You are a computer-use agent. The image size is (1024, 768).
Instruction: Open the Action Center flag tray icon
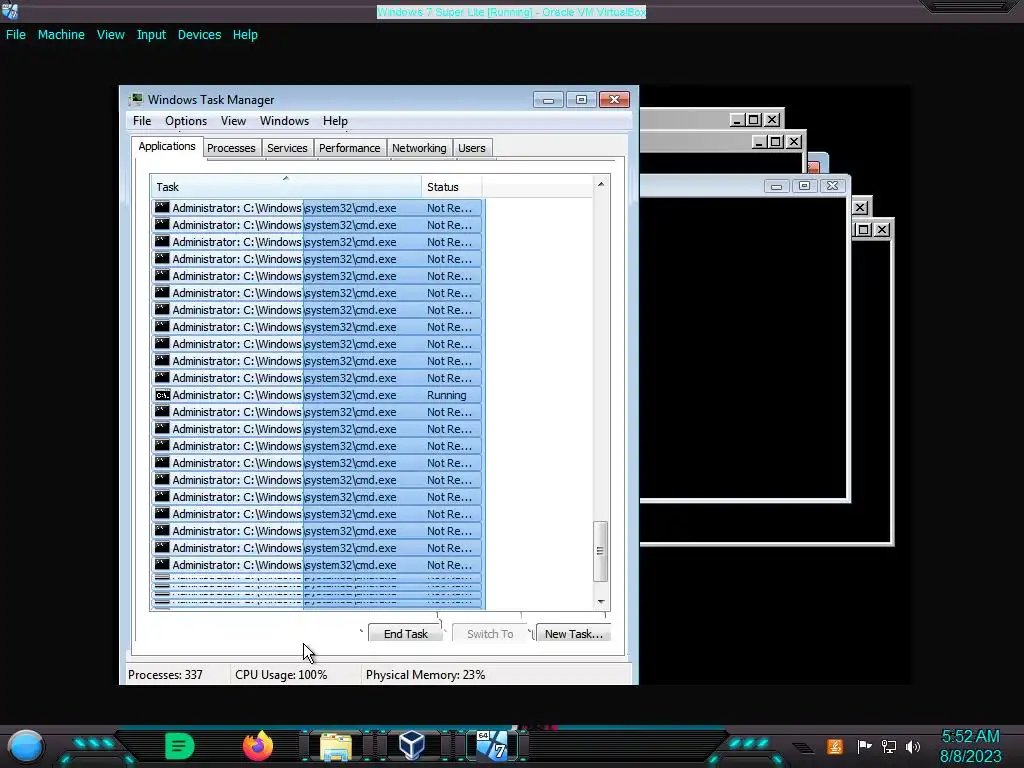(x=864, y=746)
